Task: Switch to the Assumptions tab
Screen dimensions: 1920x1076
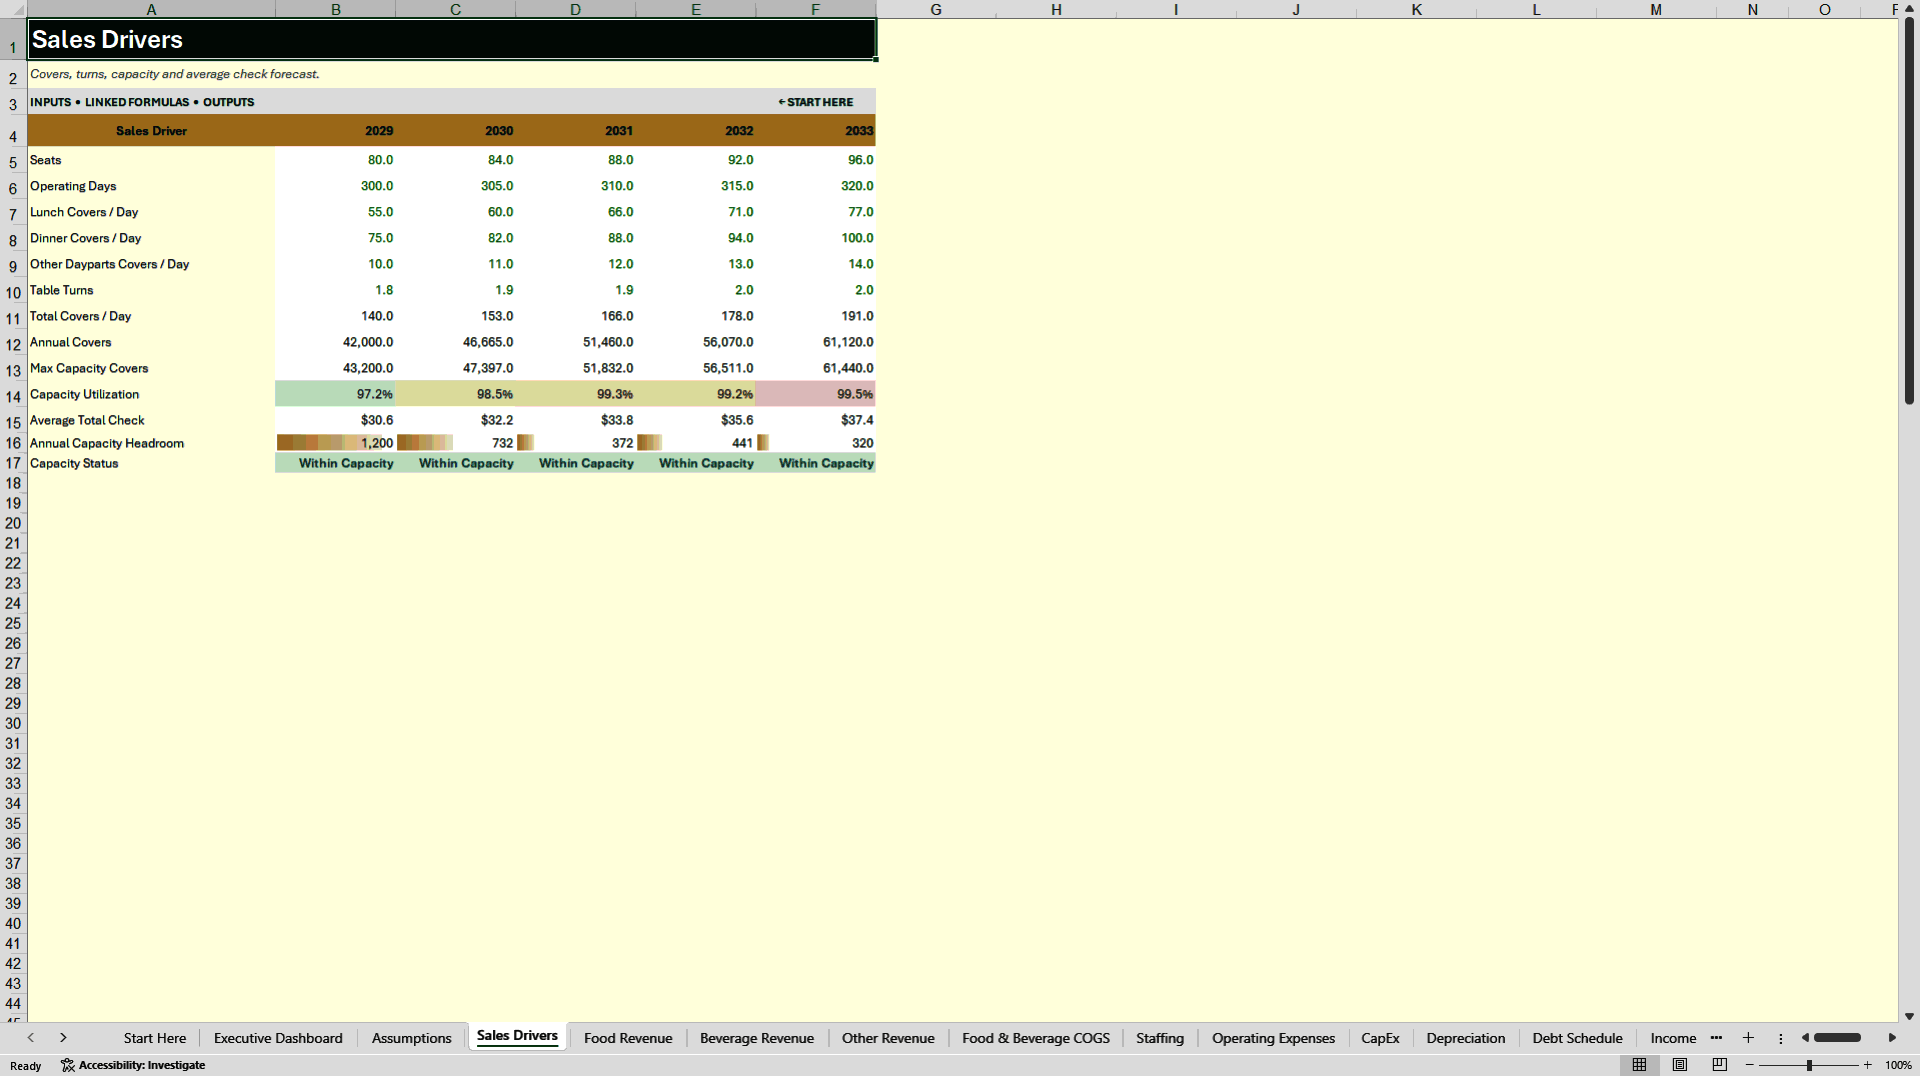Action: (412, 1038)
